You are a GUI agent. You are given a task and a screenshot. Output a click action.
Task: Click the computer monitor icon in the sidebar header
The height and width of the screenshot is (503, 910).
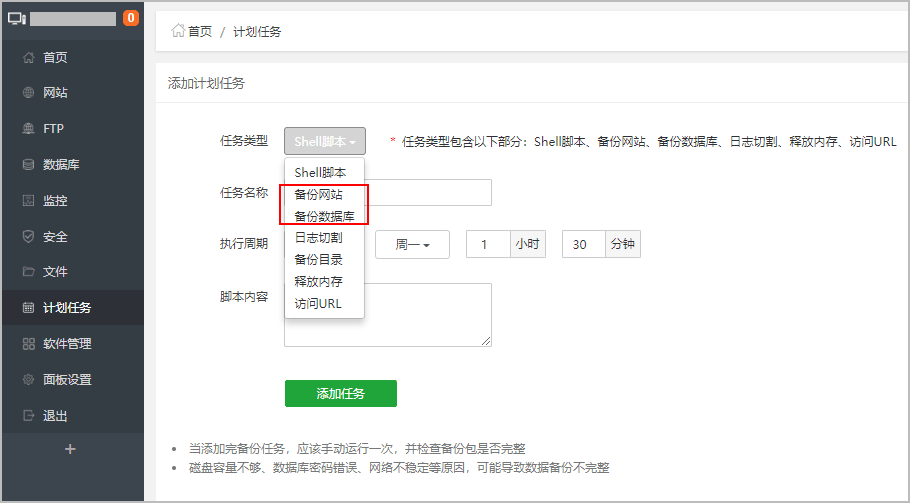16,19
